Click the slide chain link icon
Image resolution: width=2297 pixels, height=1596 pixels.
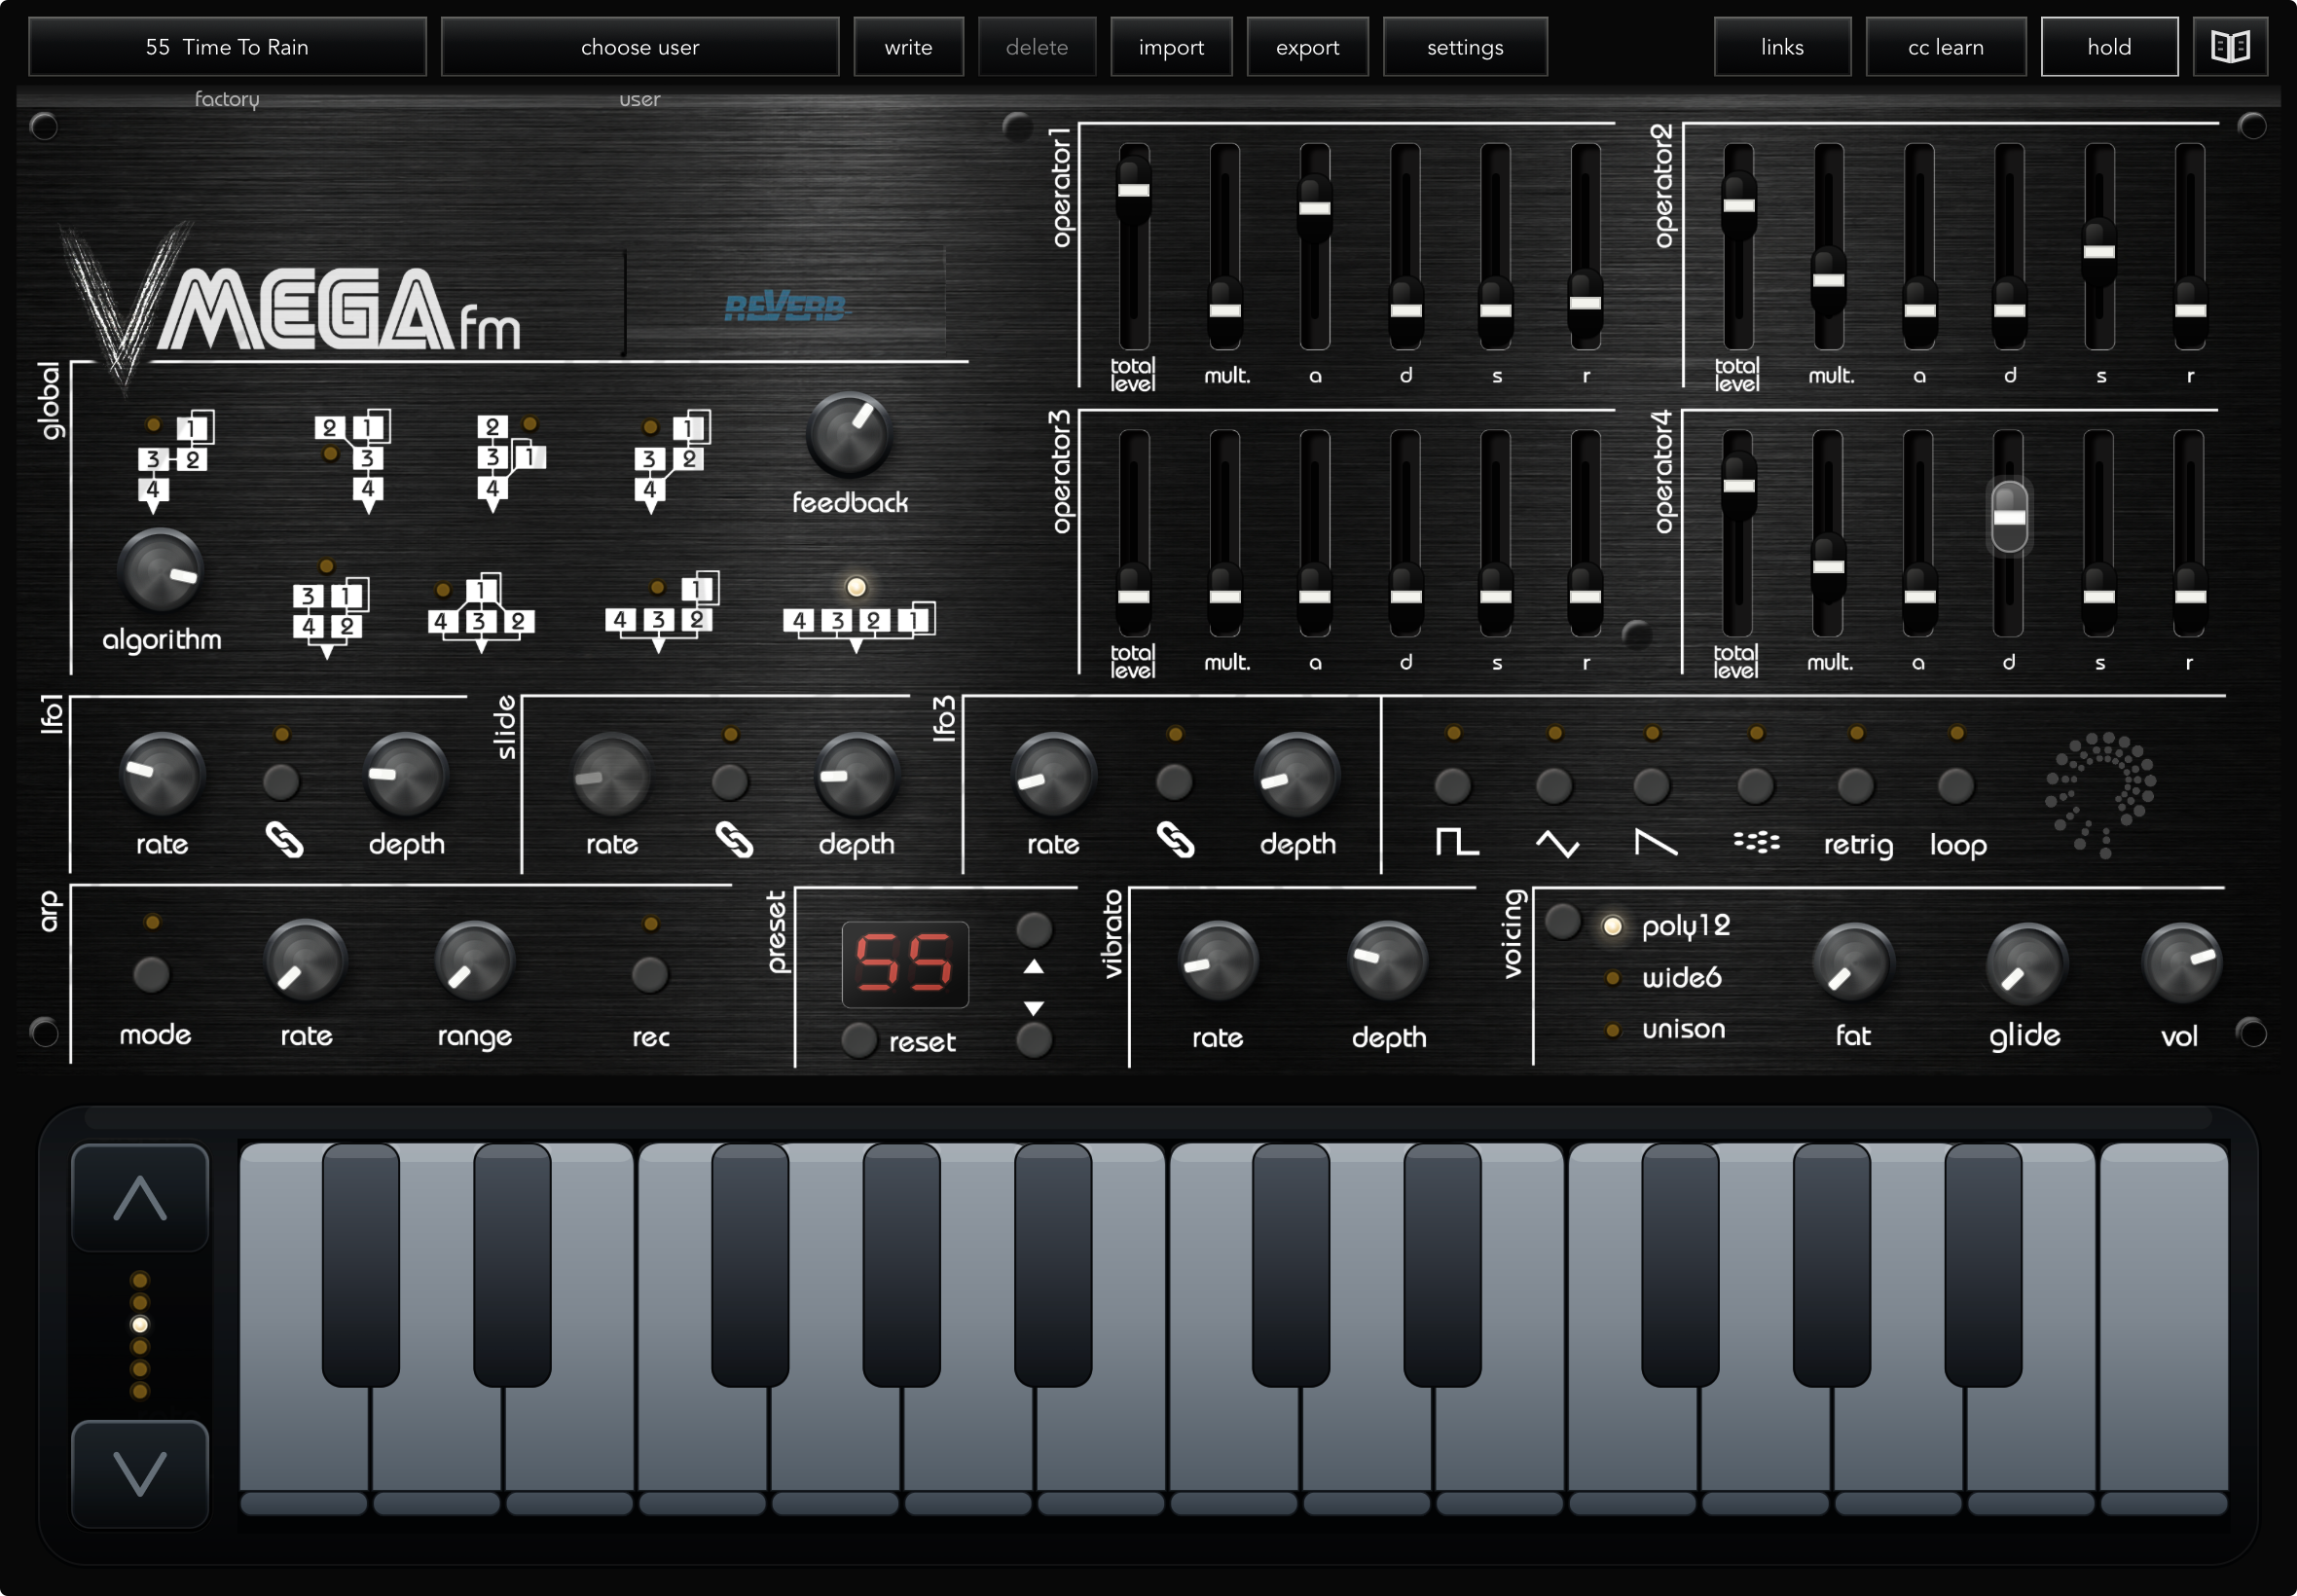734,840
